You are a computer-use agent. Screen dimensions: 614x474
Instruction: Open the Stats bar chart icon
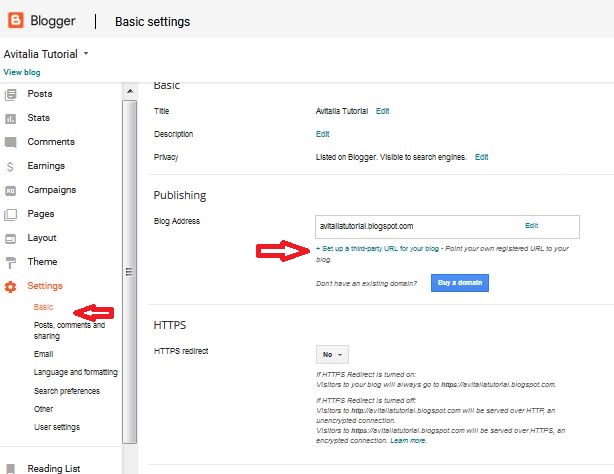click(x=11, y=118)
